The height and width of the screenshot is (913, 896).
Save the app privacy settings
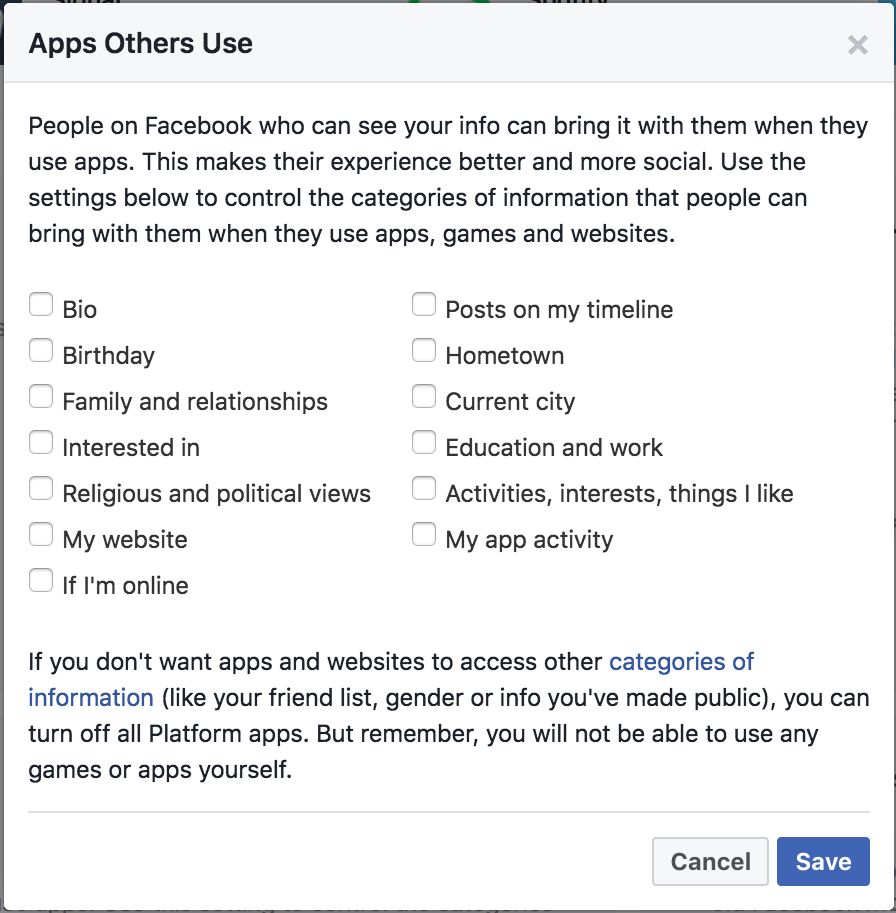pyautogui.click(x=823, y=861)
